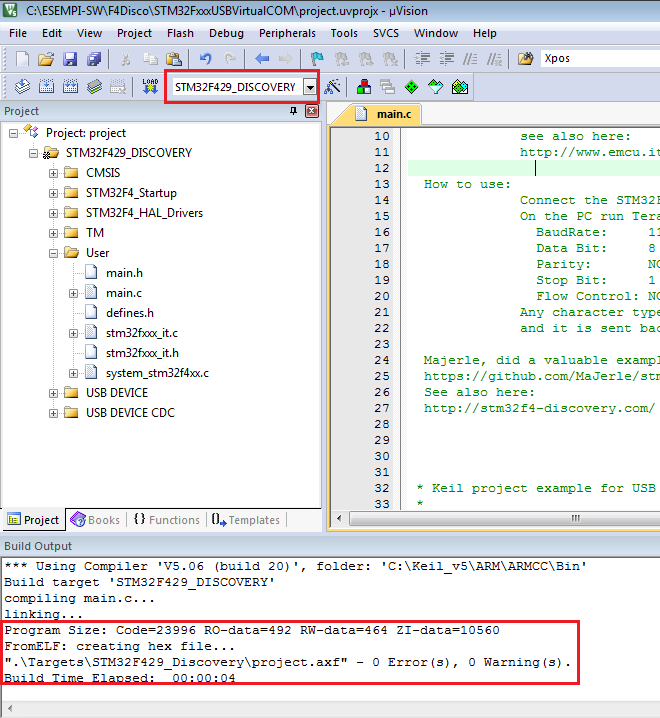Click Navigate Backwards blue arrow

click(262, 59)
